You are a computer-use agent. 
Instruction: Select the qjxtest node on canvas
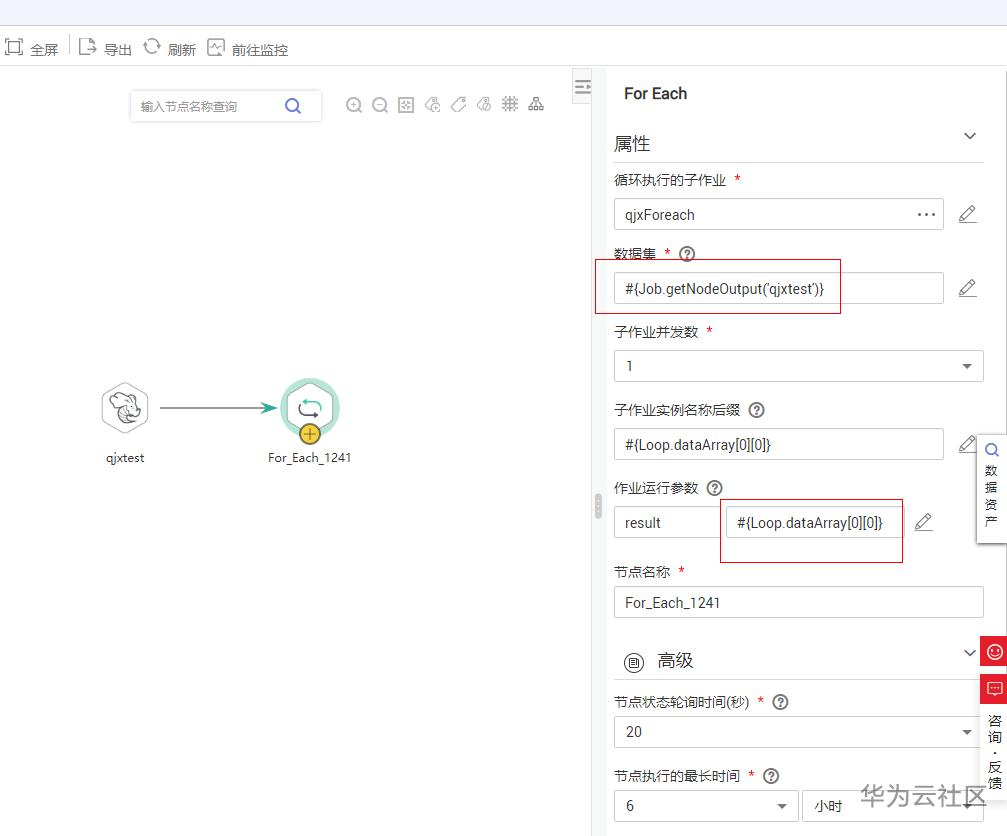(x=125, y=408)
